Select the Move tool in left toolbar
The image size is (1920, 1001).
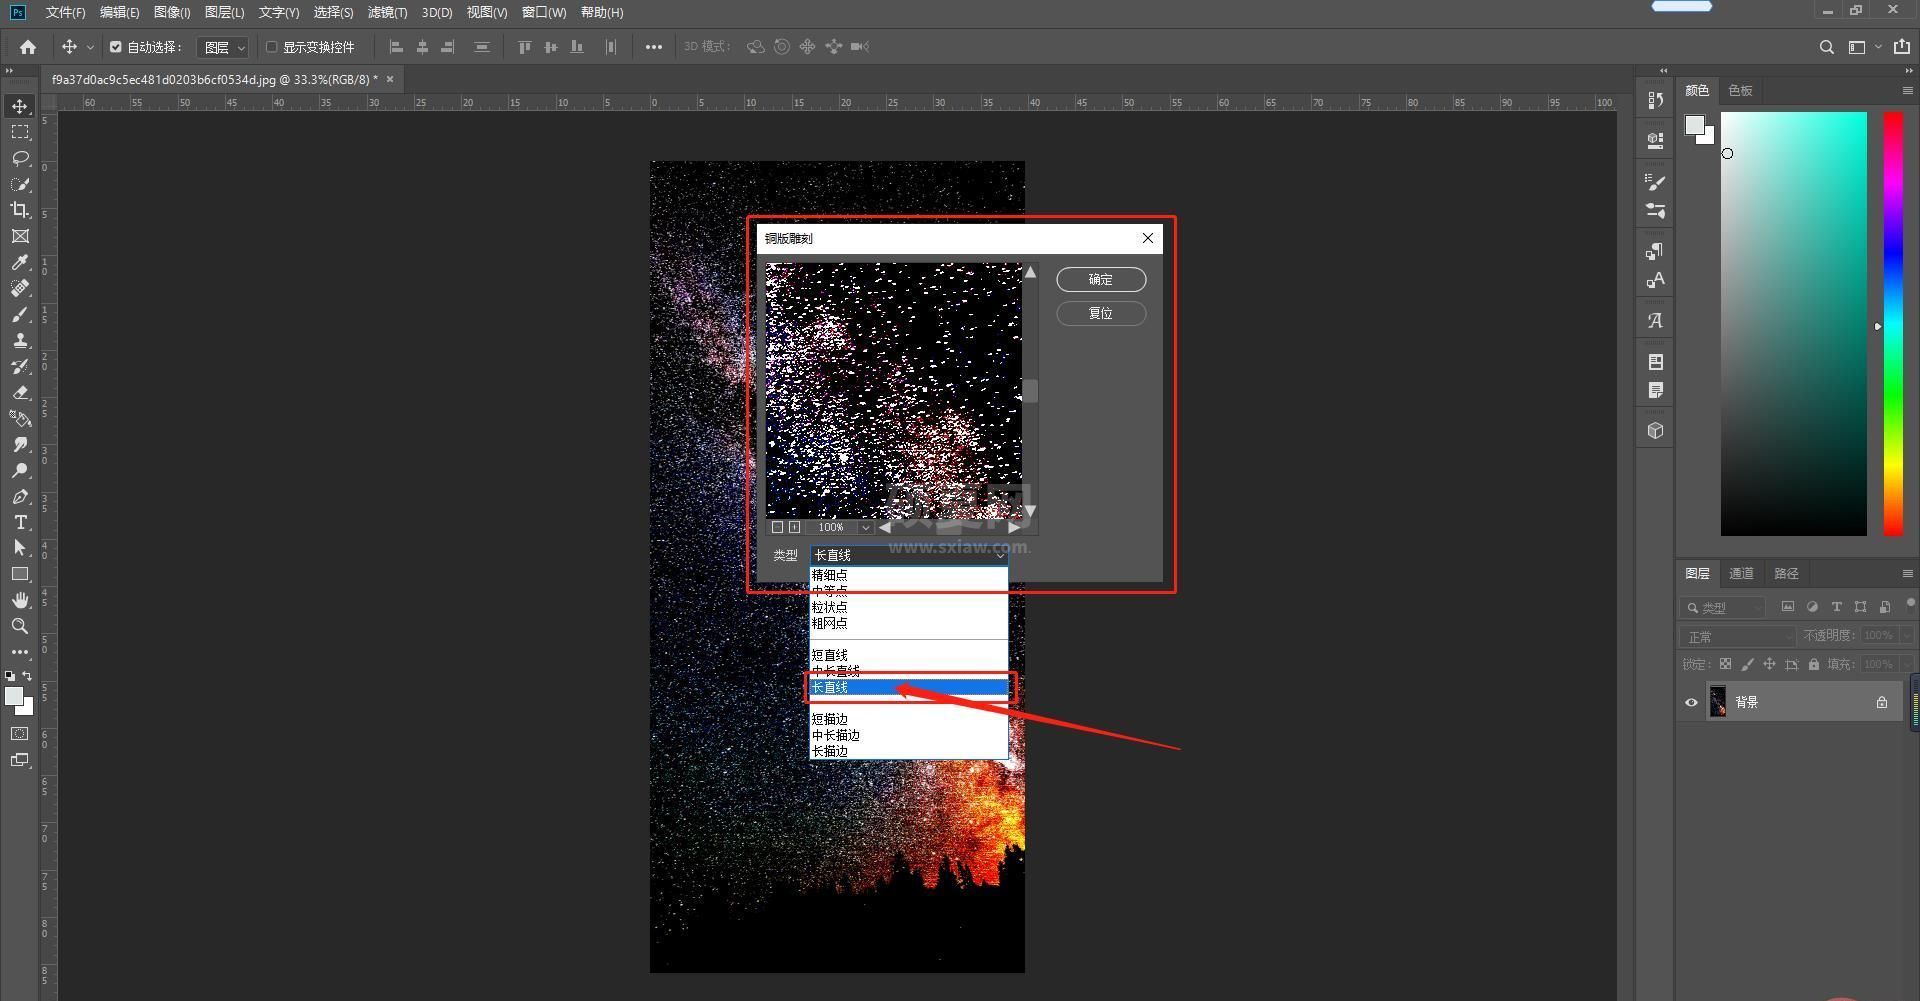20,106
